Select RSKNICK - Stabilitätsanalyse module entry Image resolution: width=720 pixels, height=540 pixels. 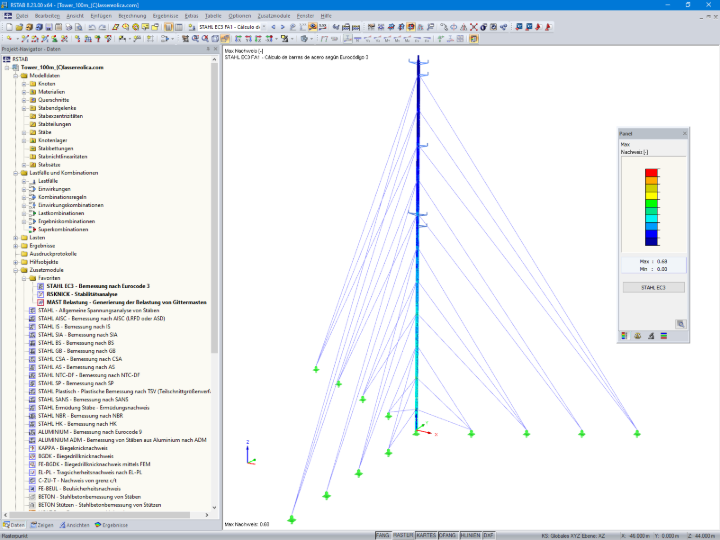(x=82, y=294)
